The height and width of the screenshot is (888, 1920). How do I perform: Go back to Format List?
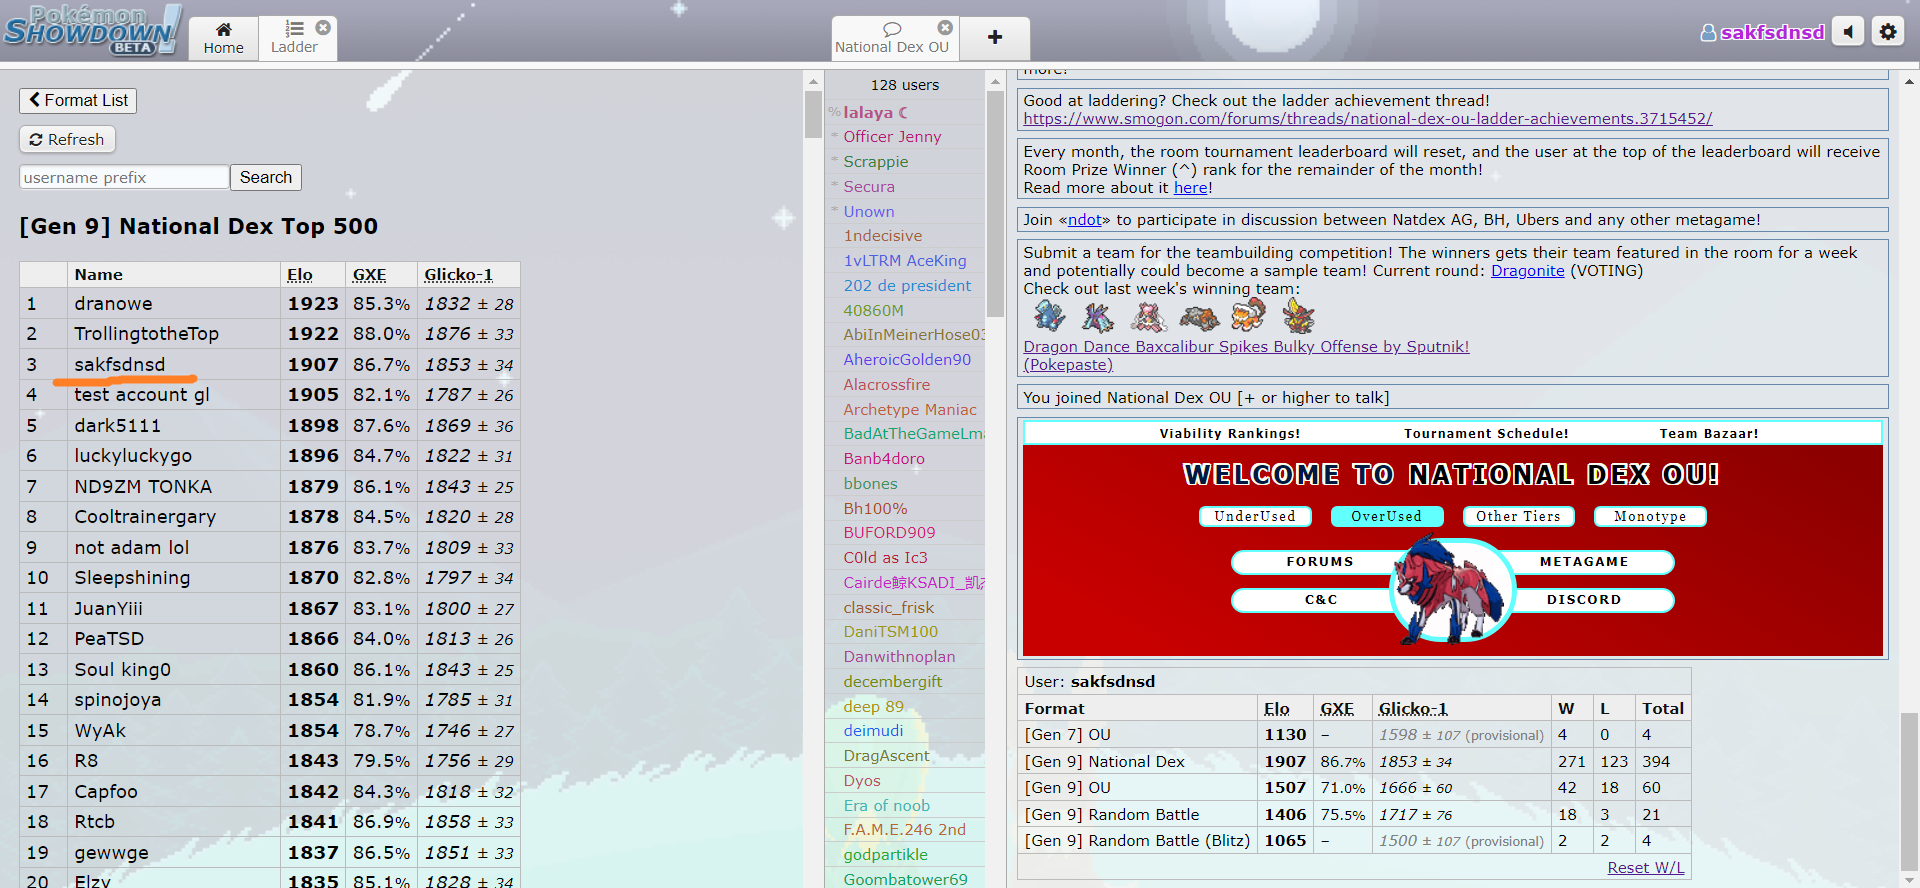(x=78, y=100)
